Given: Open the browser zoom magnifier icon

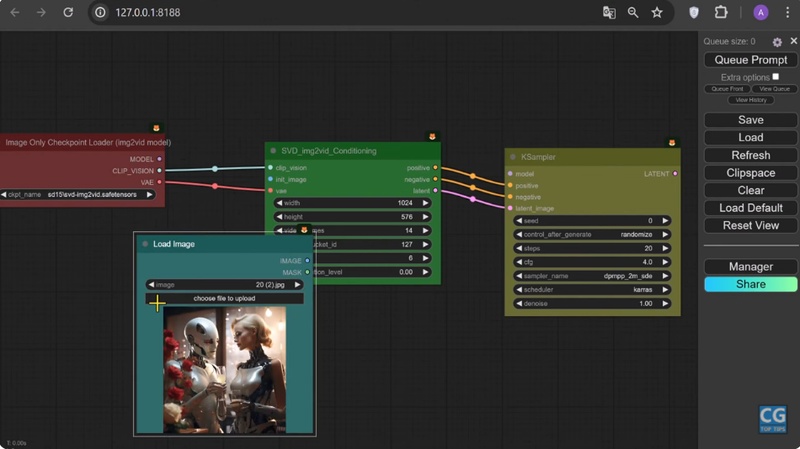Looking at the screenshot, I should [633, 13].
